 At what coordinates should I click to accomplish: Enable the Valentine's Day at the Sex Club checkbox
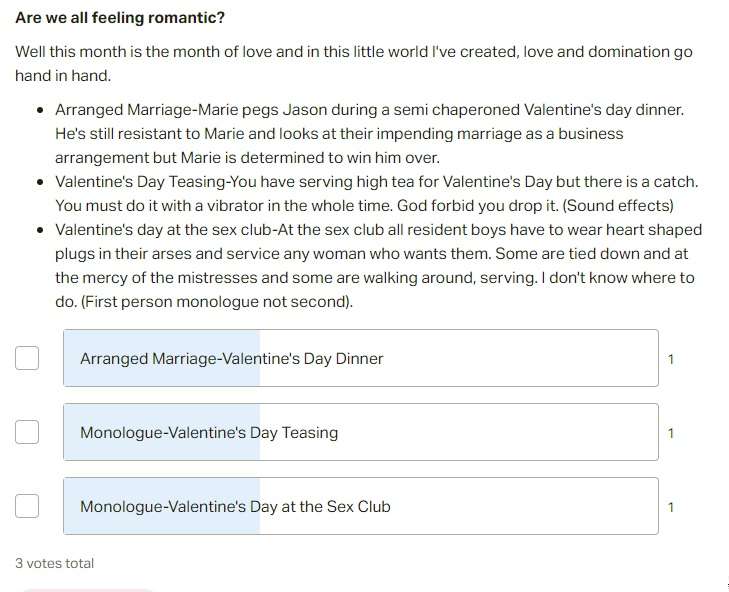click(x=27, y=506)
